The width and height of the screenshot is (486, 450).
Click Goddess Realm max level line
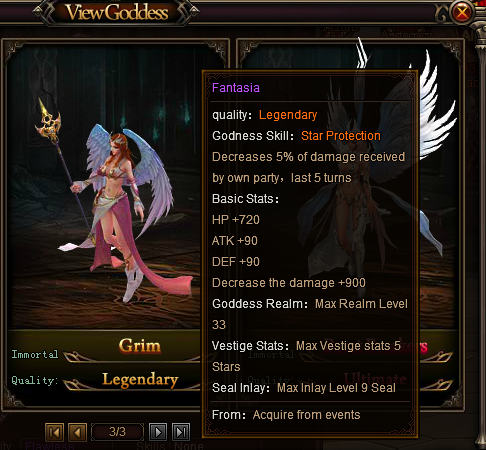tap(310, 314)
